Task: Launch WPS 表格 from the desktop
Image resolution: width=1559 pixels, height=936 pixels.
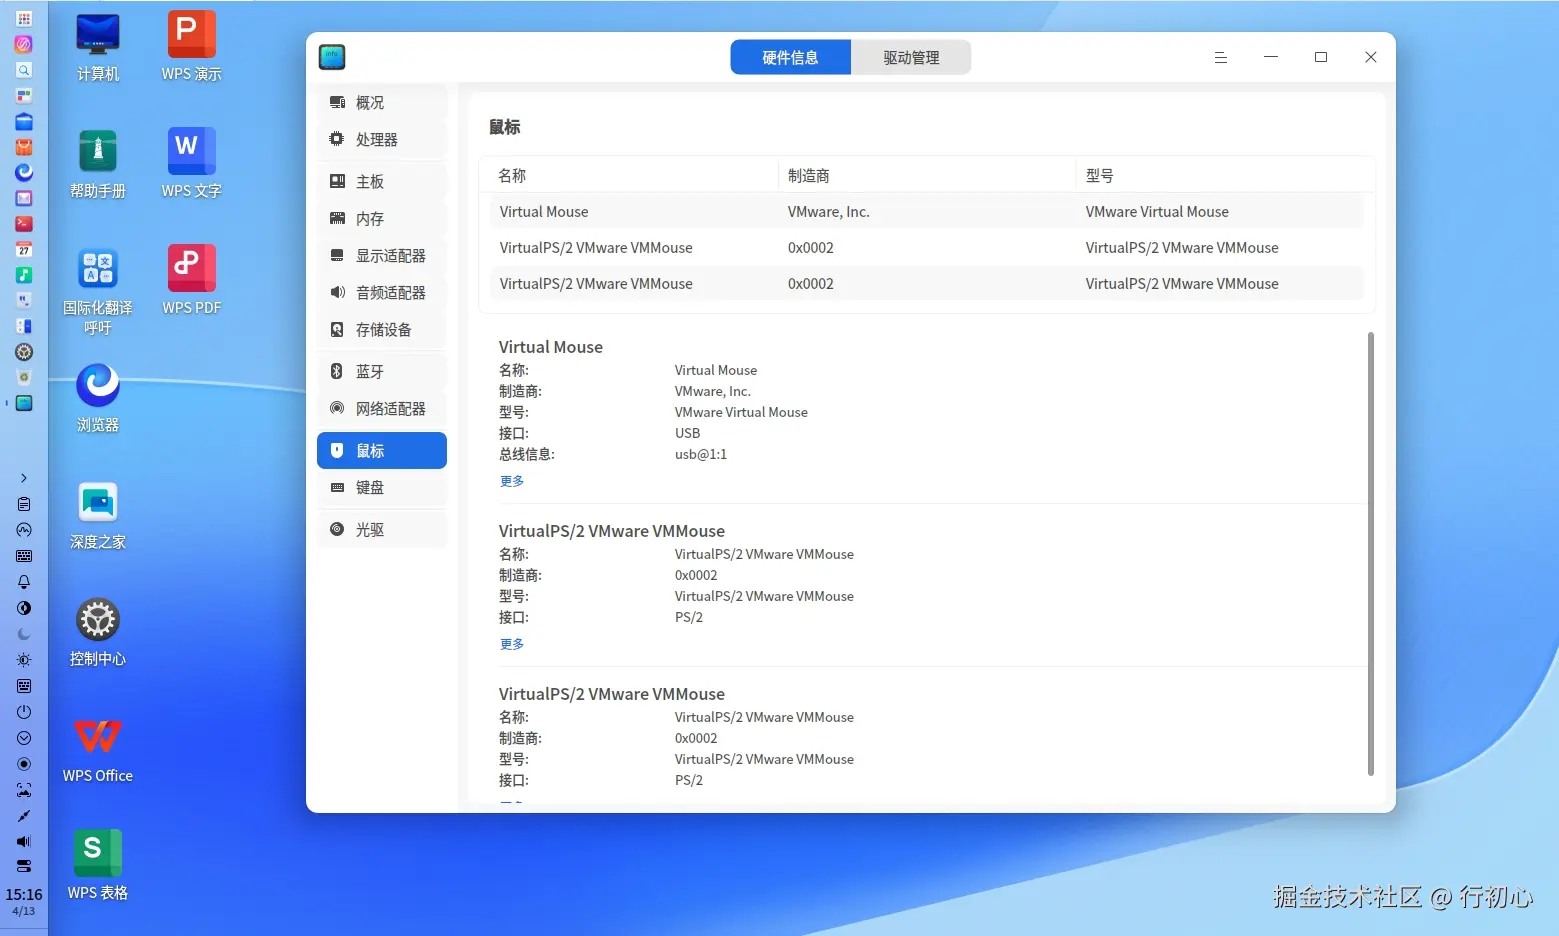Action: [x=98, y=866]
